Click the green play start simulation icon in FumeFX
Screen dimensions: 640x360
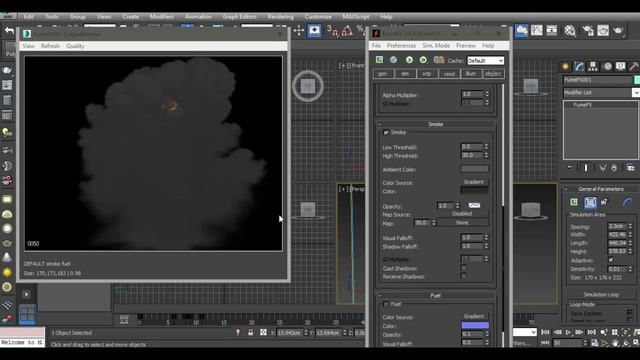(409, 60)
